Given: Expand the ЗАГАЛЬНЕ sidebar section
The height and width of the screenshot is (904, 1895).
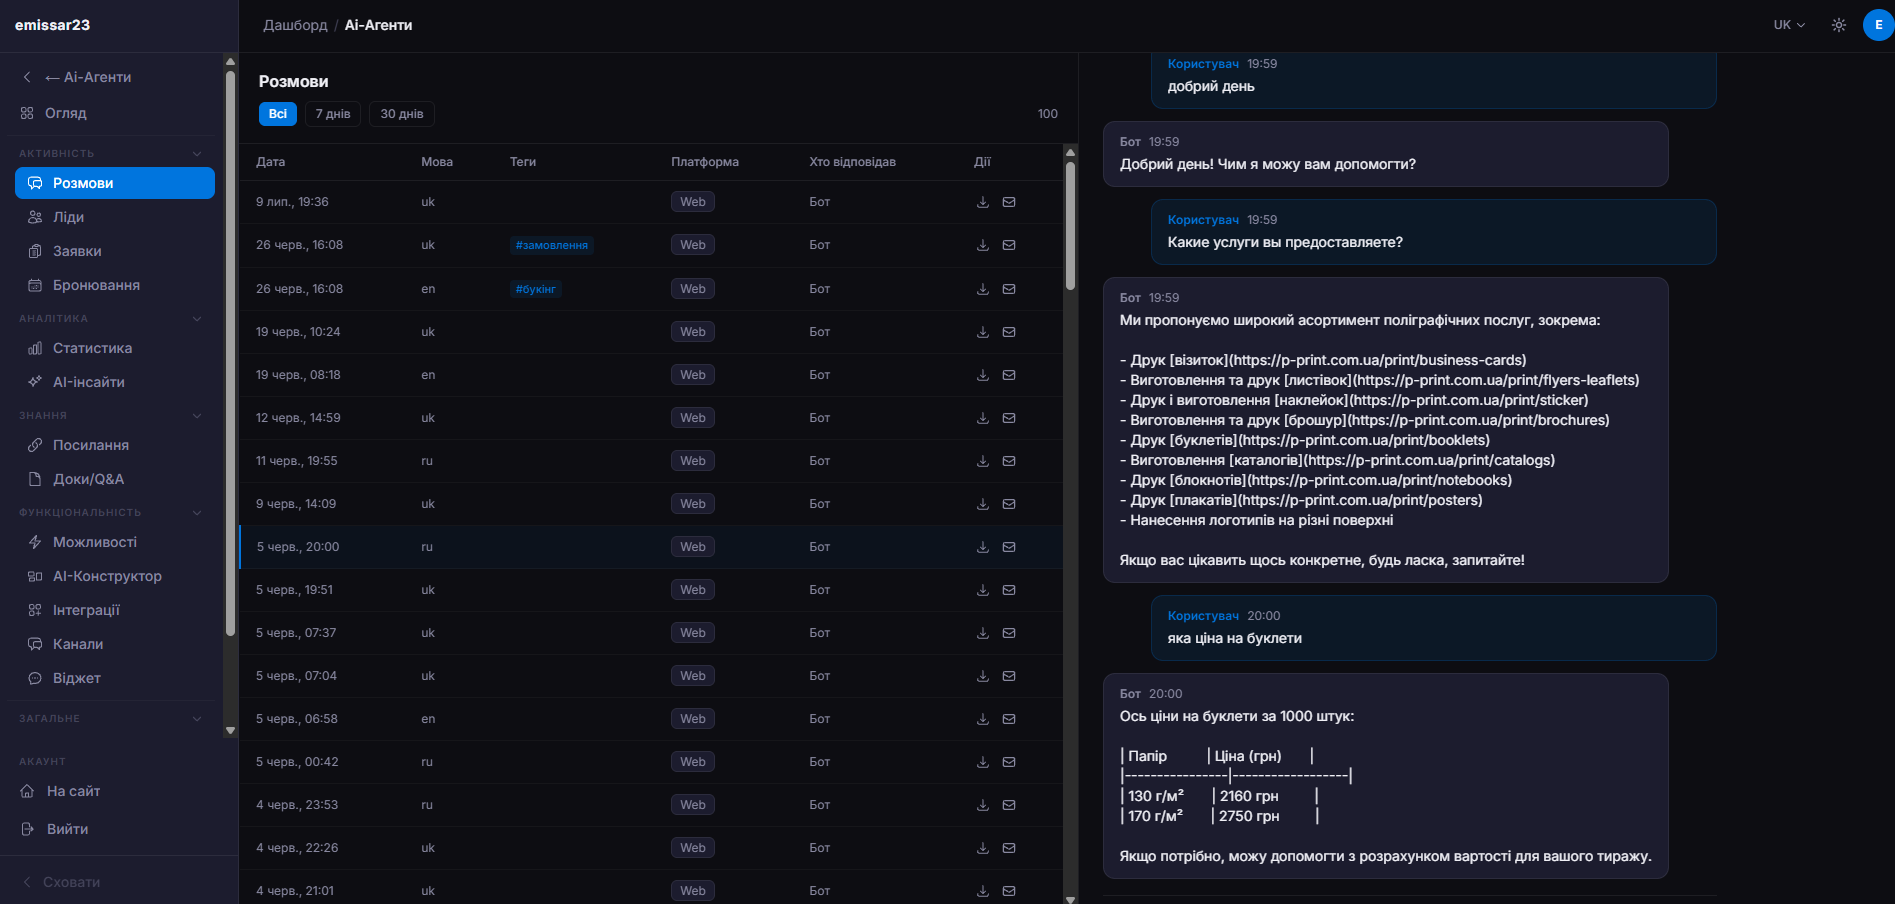Looking at the screenshot, I should [197, 718].
